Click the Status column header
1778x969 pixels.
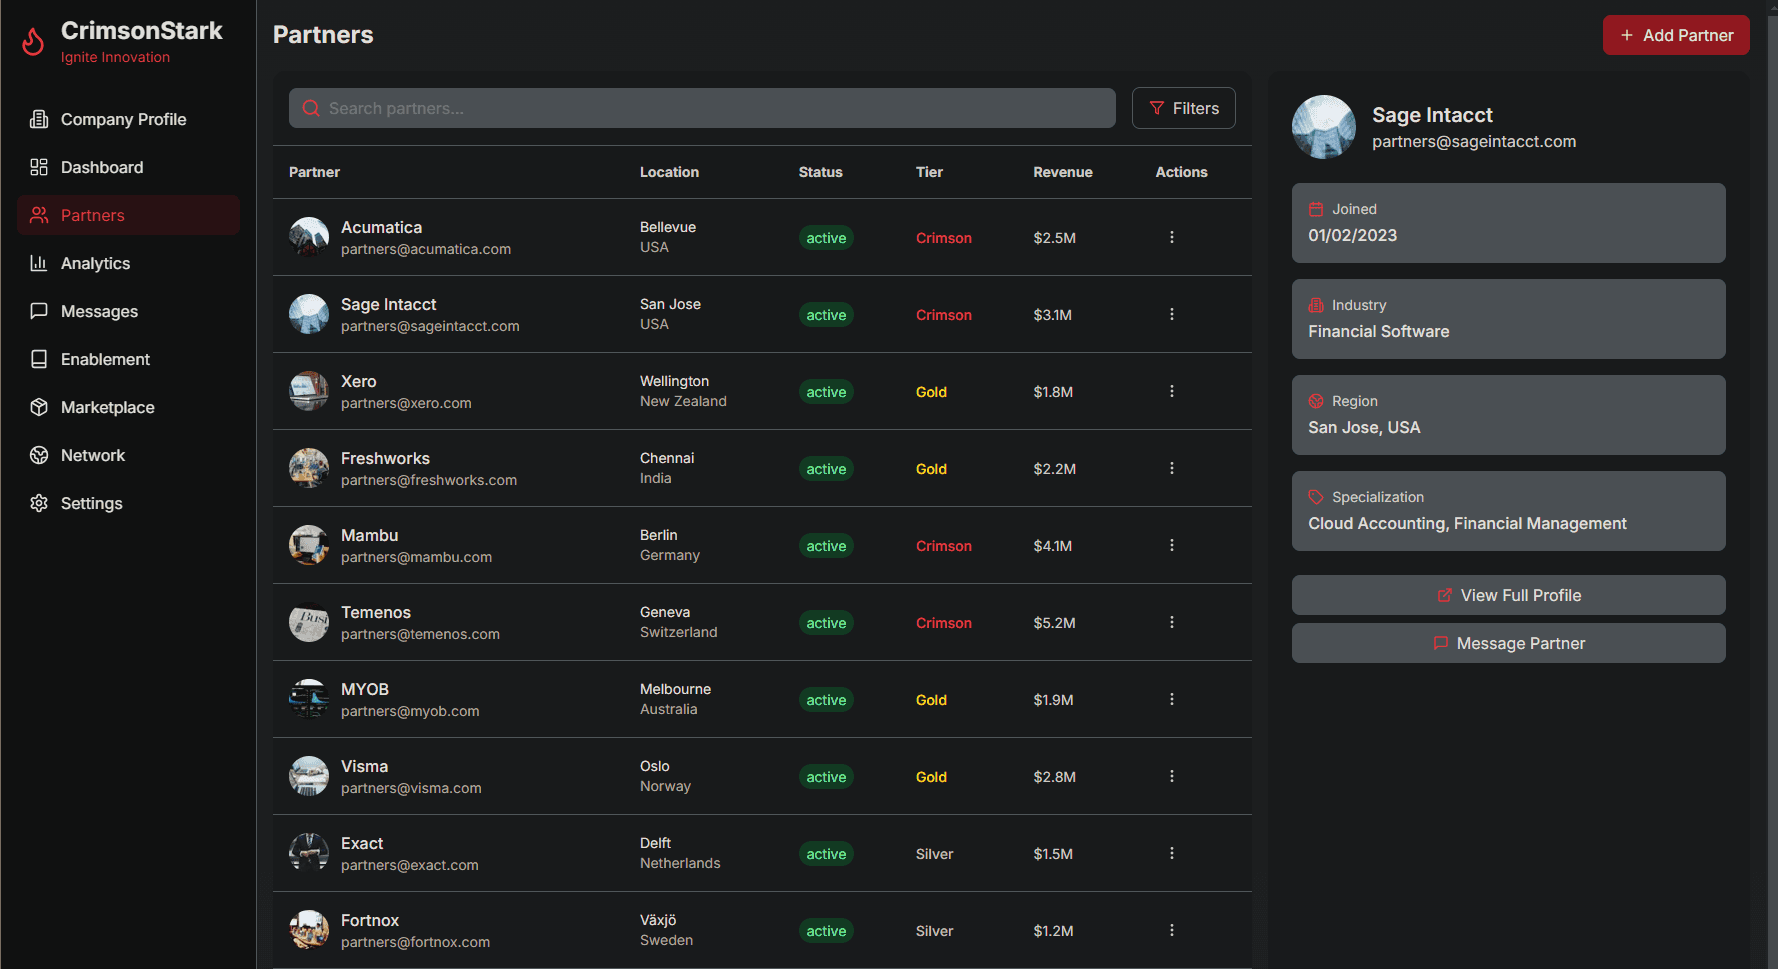pos(820,172)
